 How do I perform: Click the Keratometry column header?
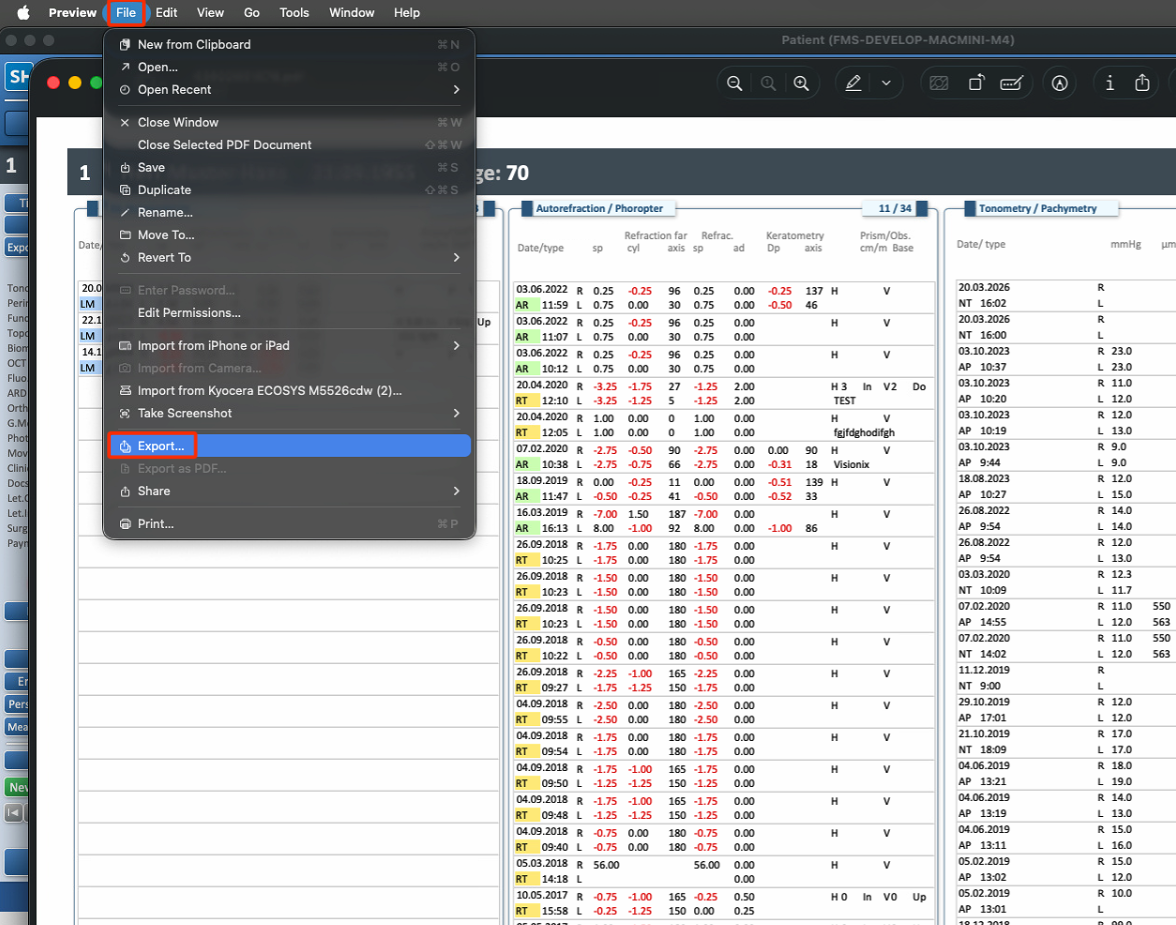pos(794,236)
